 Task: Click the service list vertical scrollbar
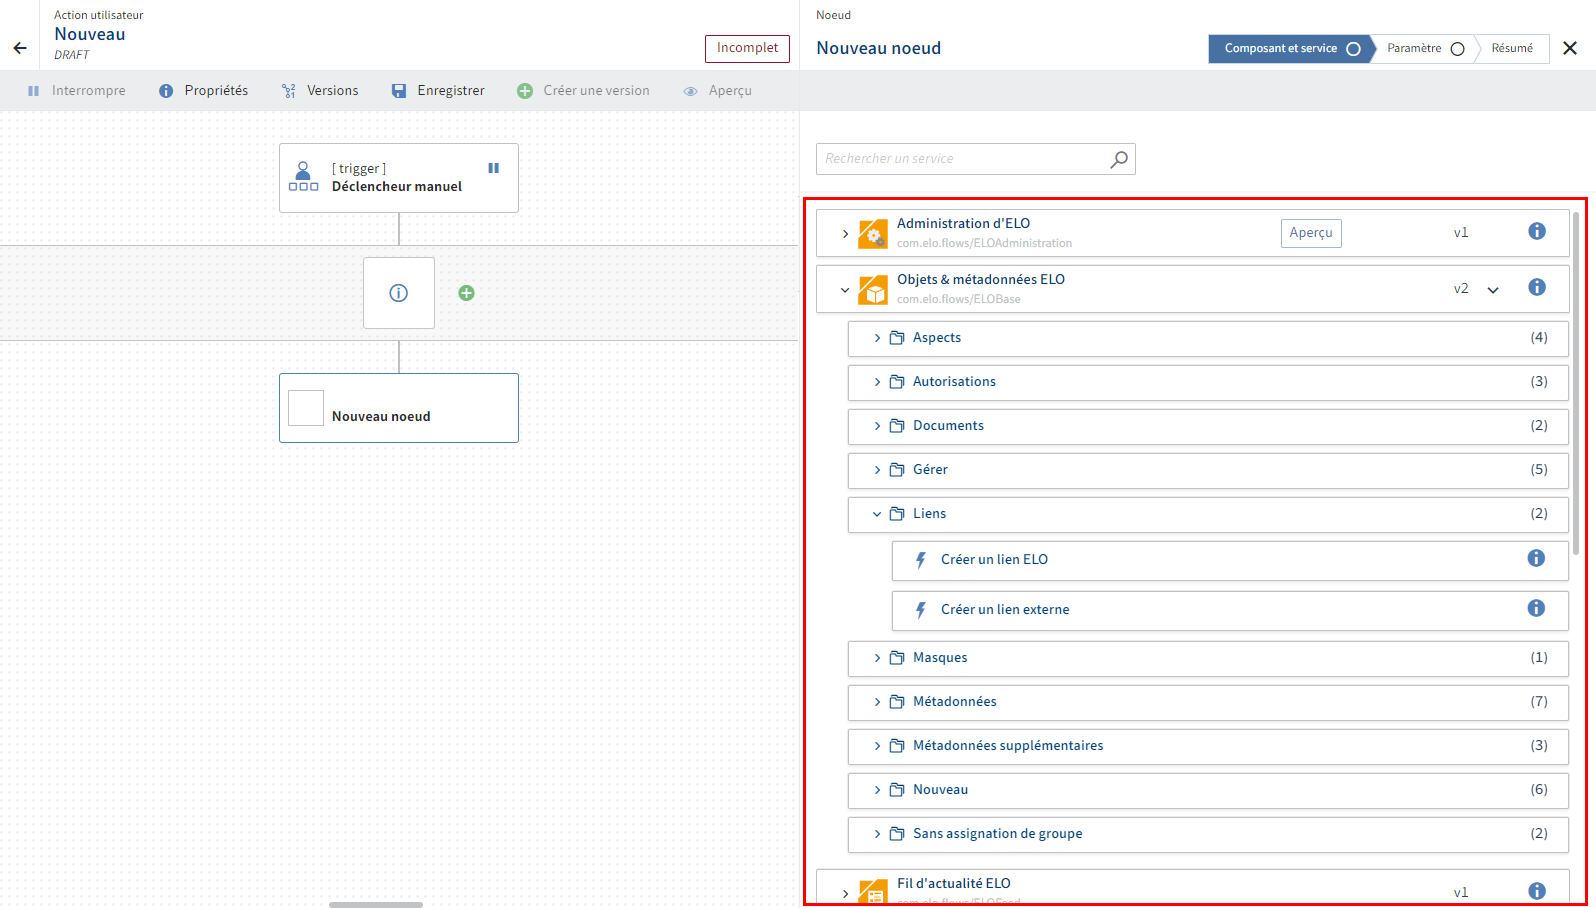point(1577,383)
